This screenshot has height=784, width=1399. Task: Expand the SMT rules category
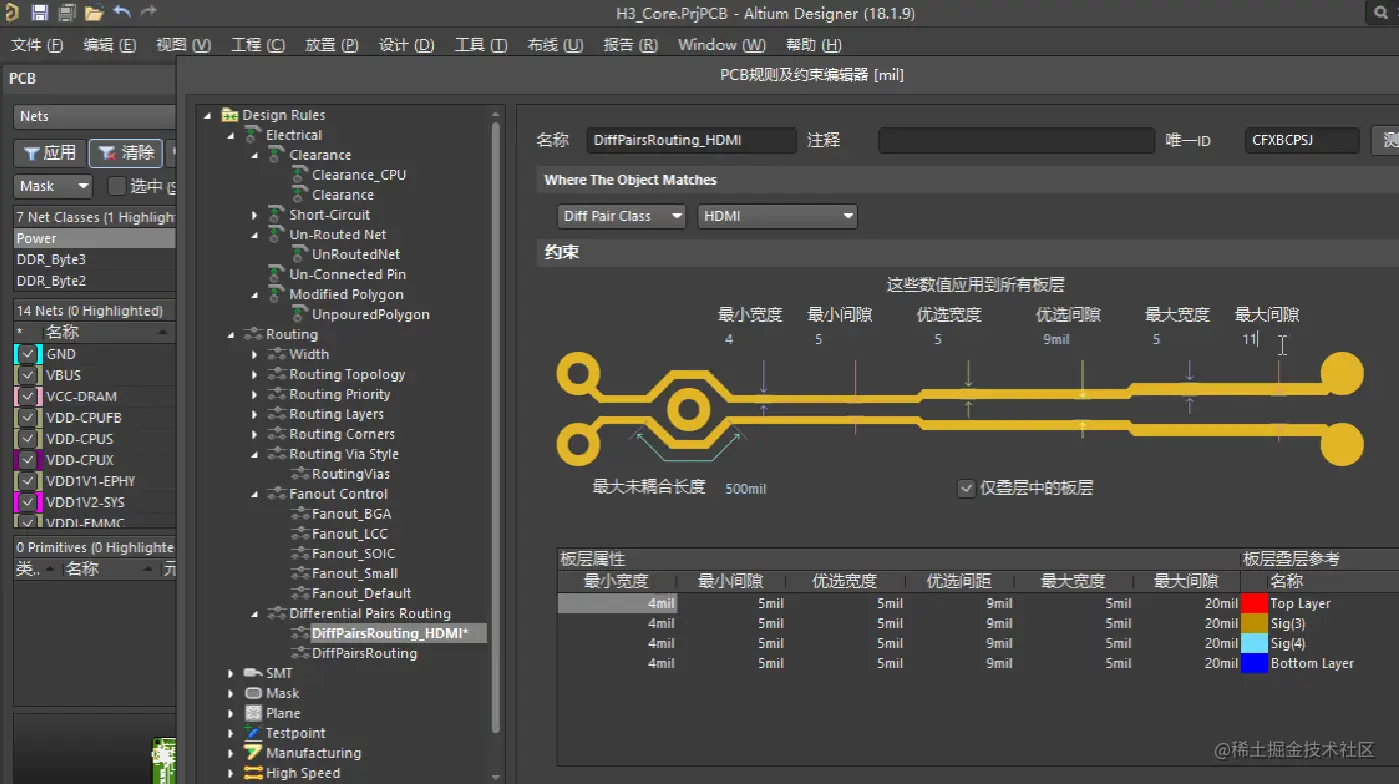coord(231,673)
